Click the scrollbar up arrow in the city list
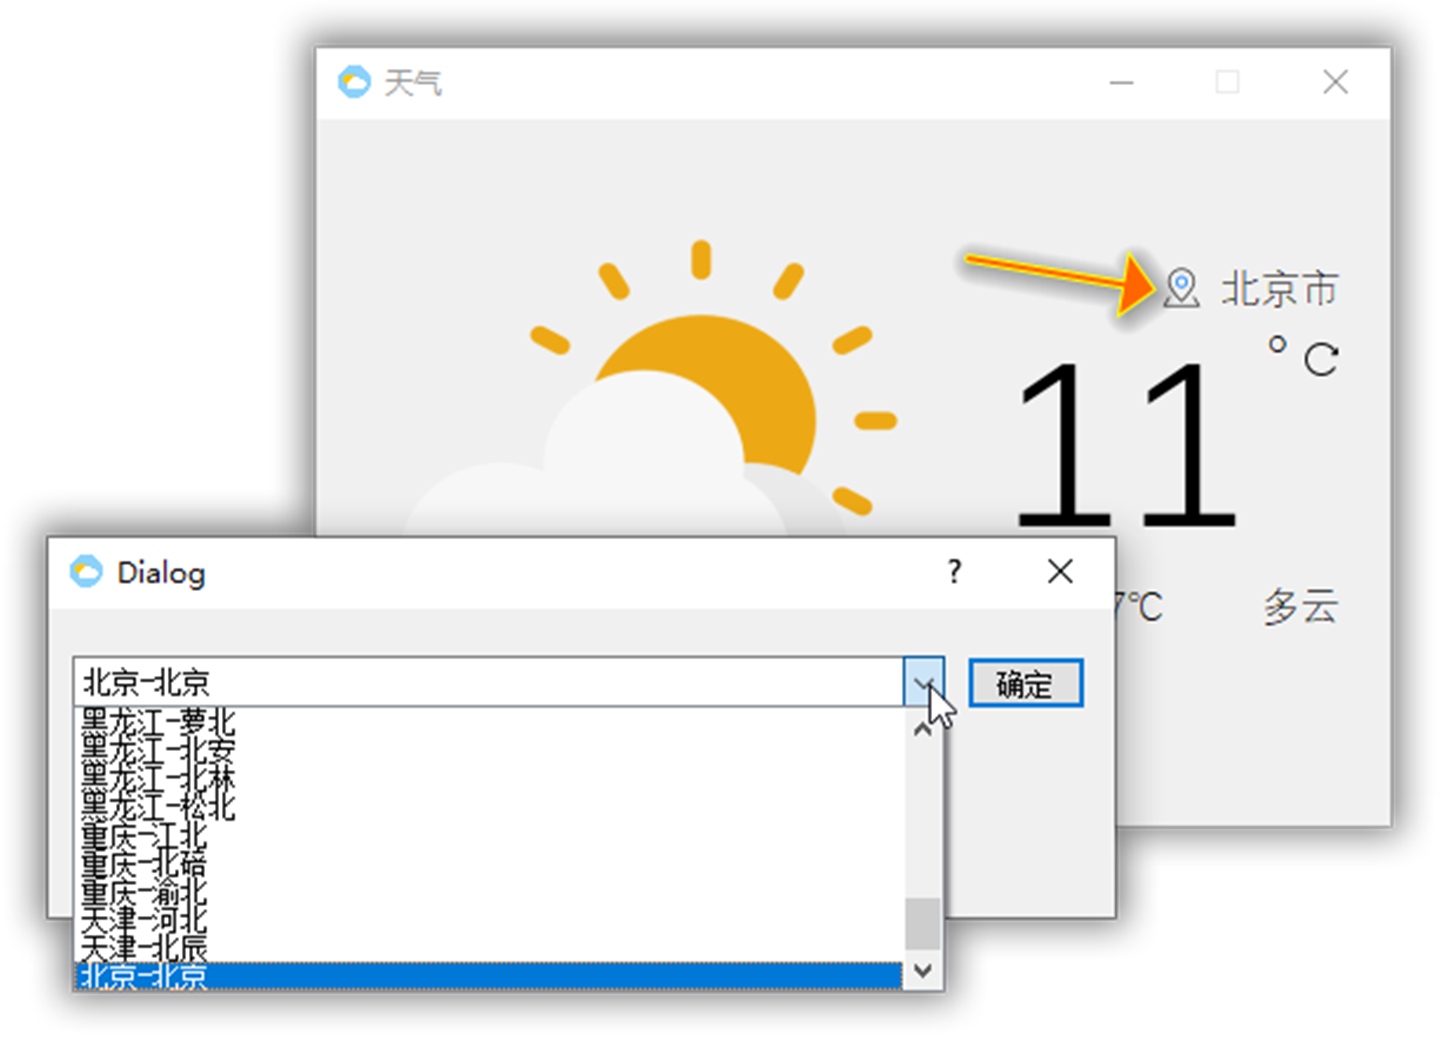Image resolution: width=1440 pixels, height=1040 pixels. click(922, 730)
